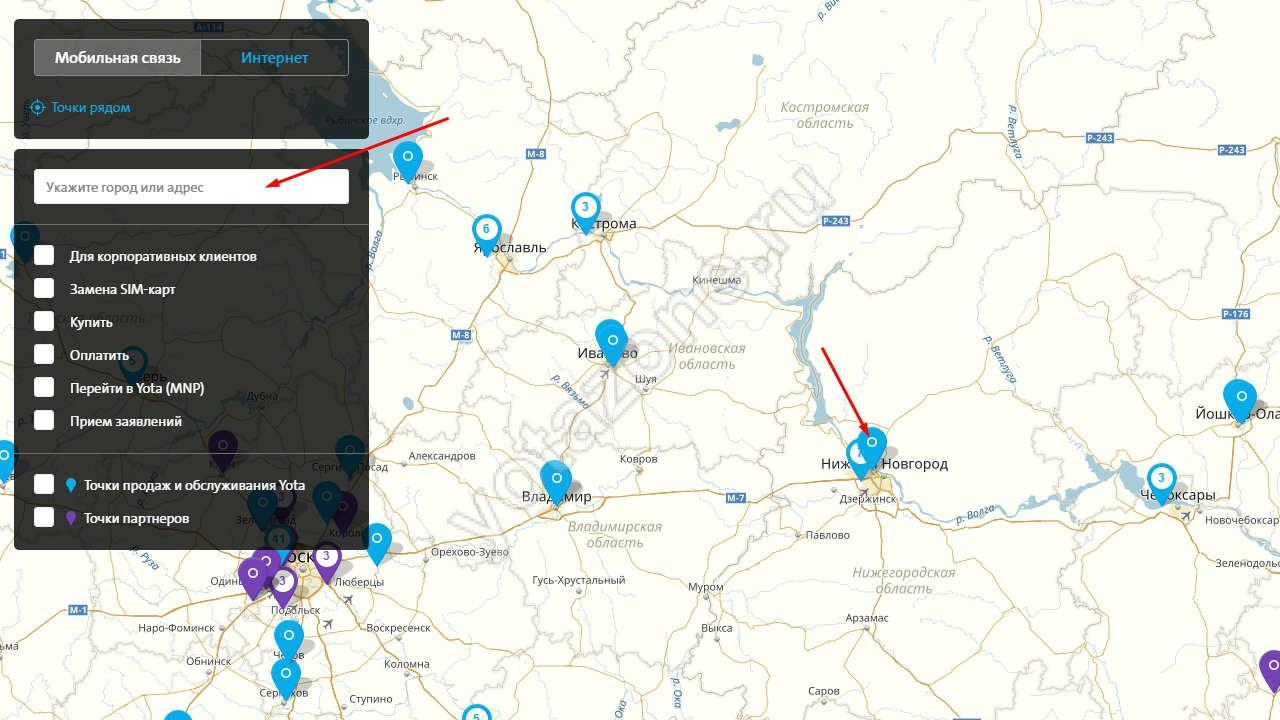Select the blue pin at Нижний Новгород
1280x720 pixels.
click(x=872, y=447)
